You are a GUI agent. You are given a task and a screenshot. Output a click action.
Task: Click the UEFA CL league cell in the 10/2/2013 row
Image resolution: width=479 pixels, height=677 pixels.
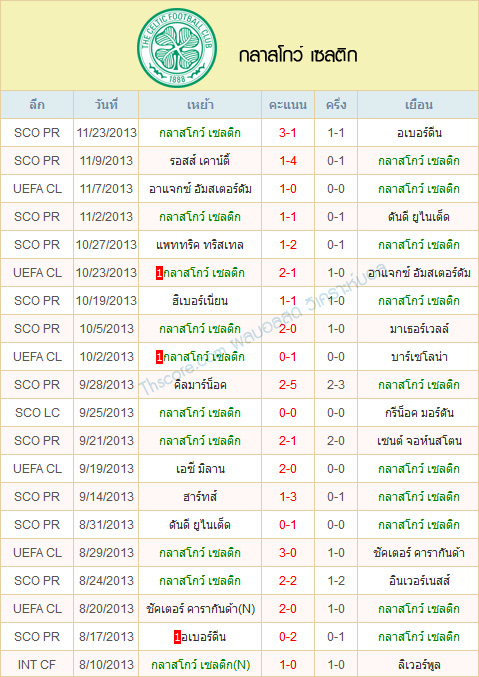(x=37, y=357)
